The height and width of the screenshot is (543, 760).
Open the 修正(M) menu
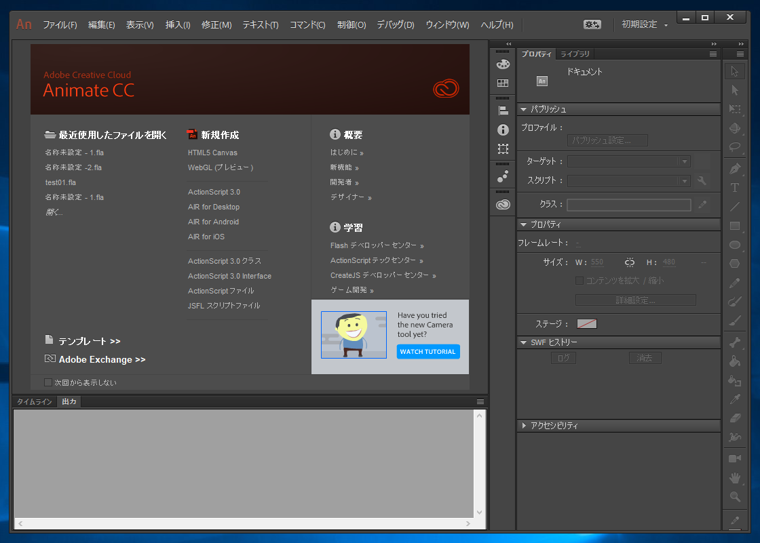[x=216, y=25]
